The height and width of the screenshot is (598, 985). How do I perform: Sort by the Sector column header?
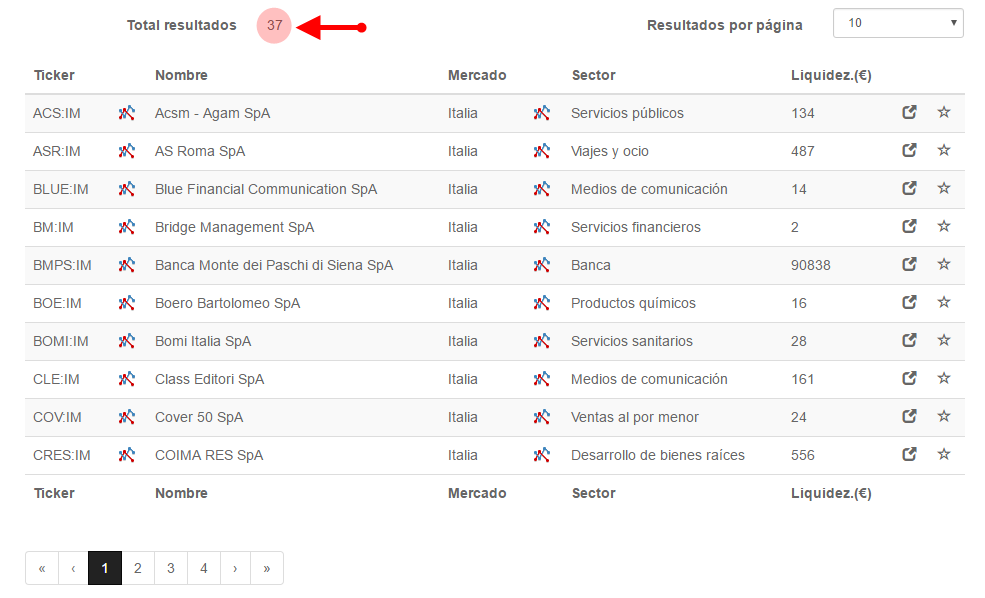[x=593, y=75]
